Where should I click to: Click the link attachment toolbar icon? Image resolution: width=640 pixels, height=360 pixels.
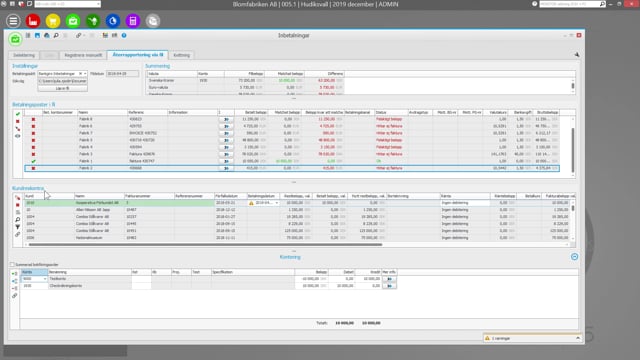coord(78,36)
